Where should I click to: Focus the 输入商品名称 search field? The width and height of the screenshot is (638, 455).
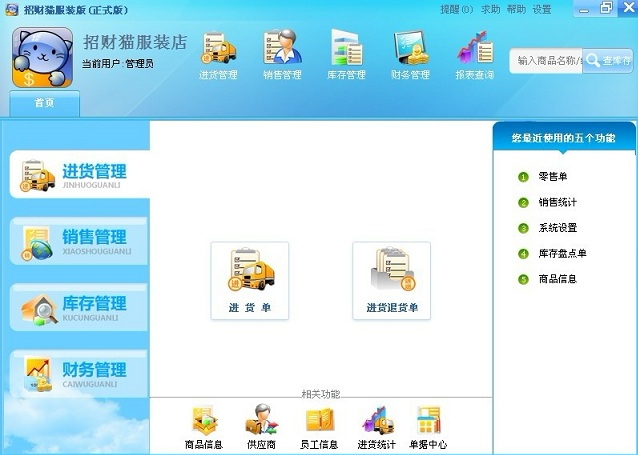(546, 61)
